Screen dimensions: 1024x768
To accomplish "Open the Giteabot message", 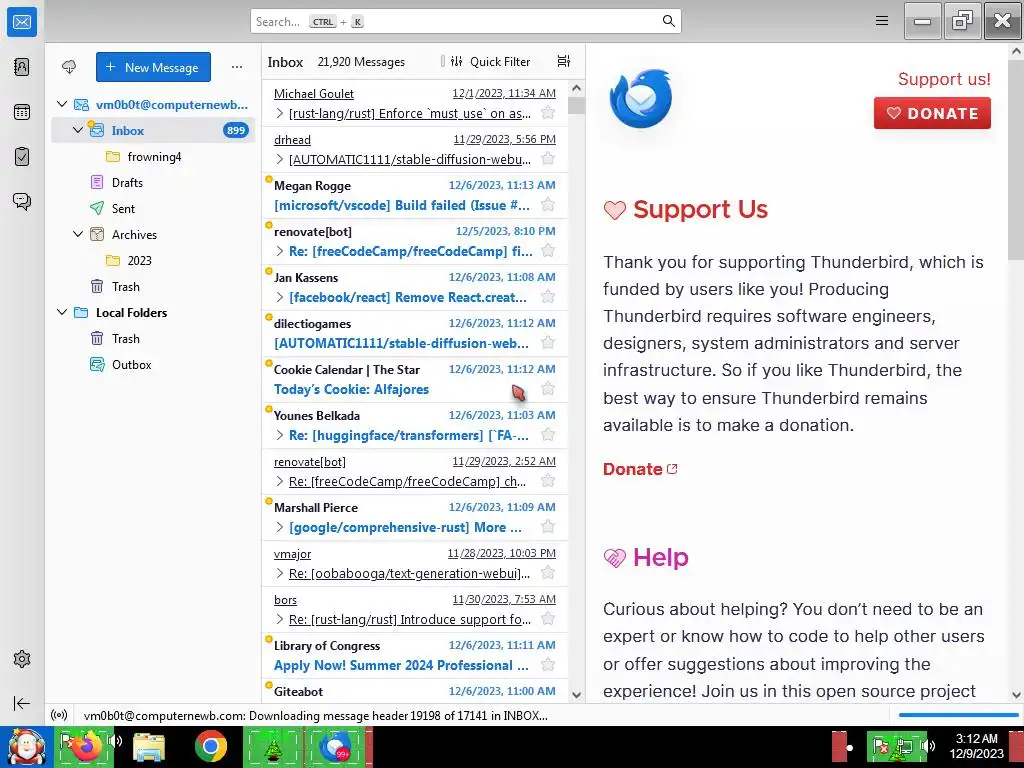I will pos(415,691).
